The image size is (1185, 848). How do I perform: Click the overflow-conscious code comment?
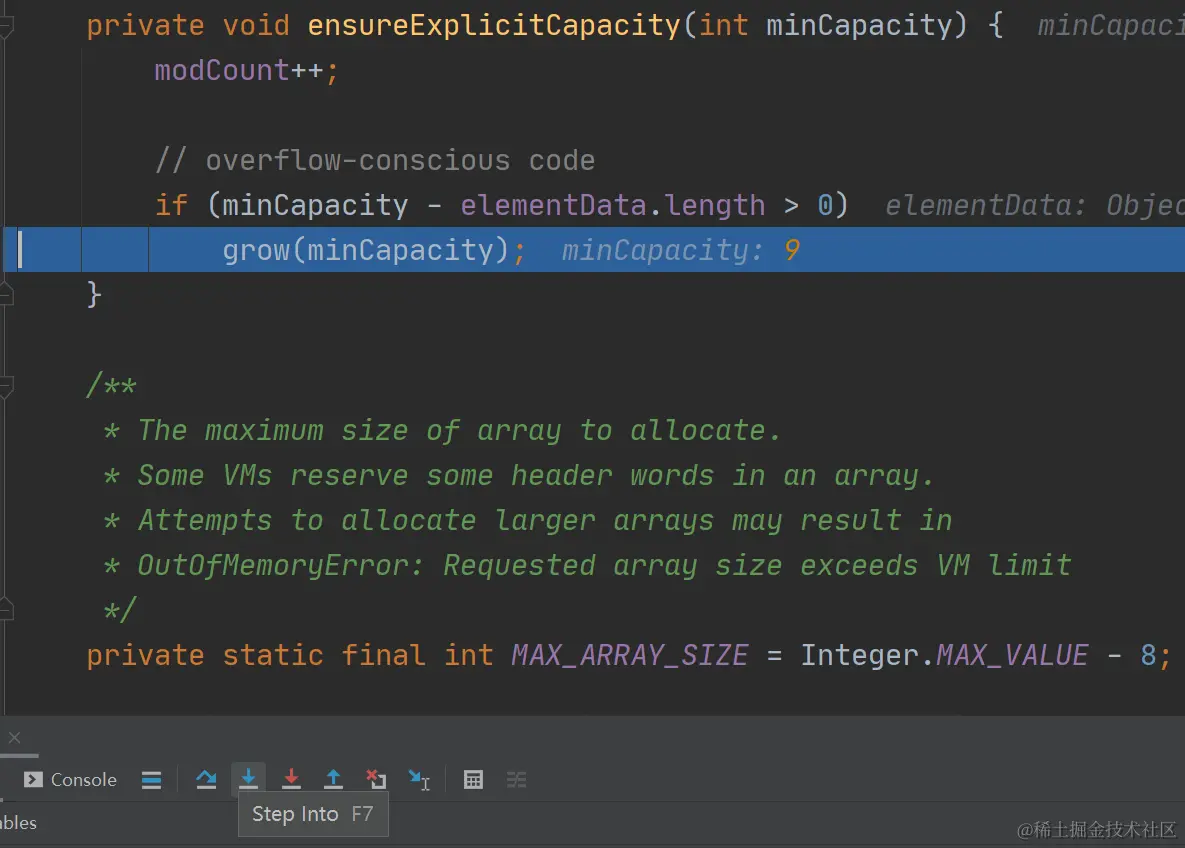[x=375, y=160]
